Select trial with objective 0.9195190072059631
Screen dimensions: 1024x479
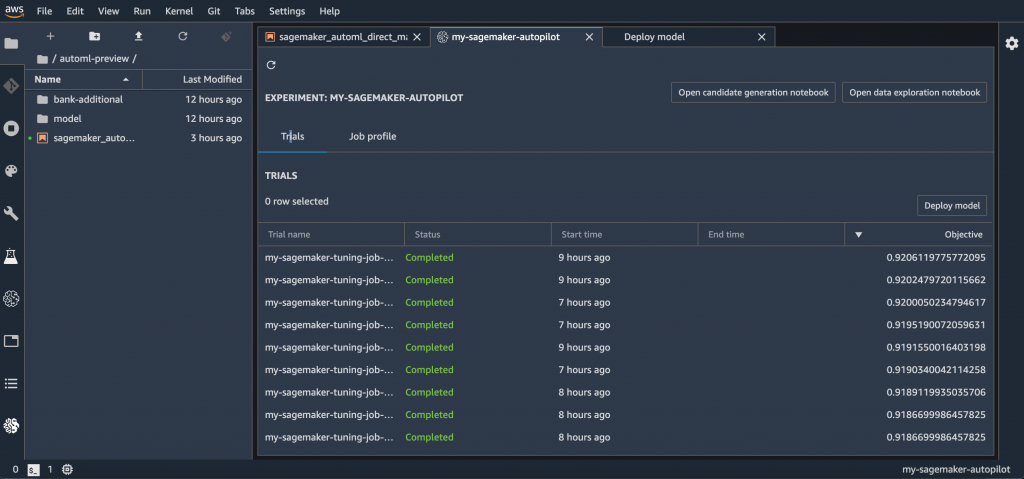[x=625, y=325]
